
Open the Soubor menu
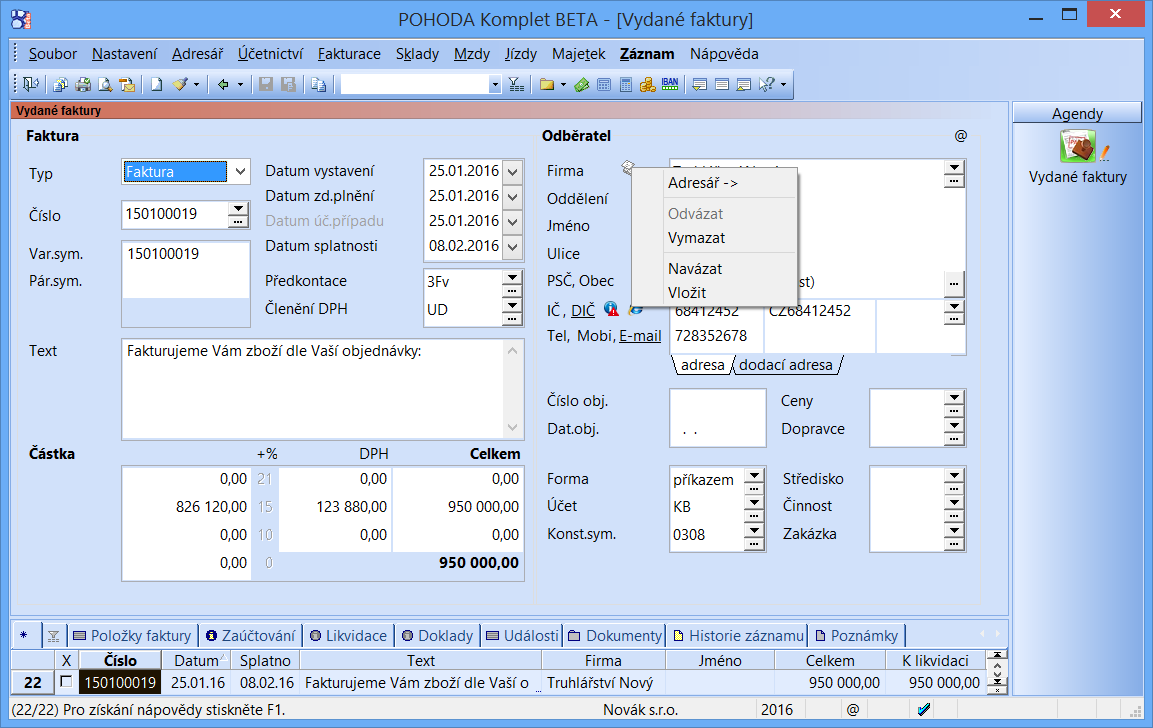[x=52, y=54]
